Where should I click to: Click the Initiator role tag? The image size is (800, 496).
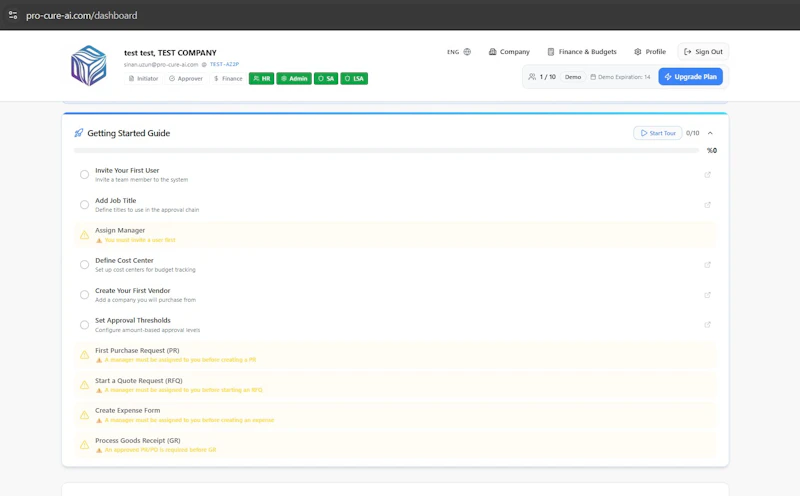(143, 79)
